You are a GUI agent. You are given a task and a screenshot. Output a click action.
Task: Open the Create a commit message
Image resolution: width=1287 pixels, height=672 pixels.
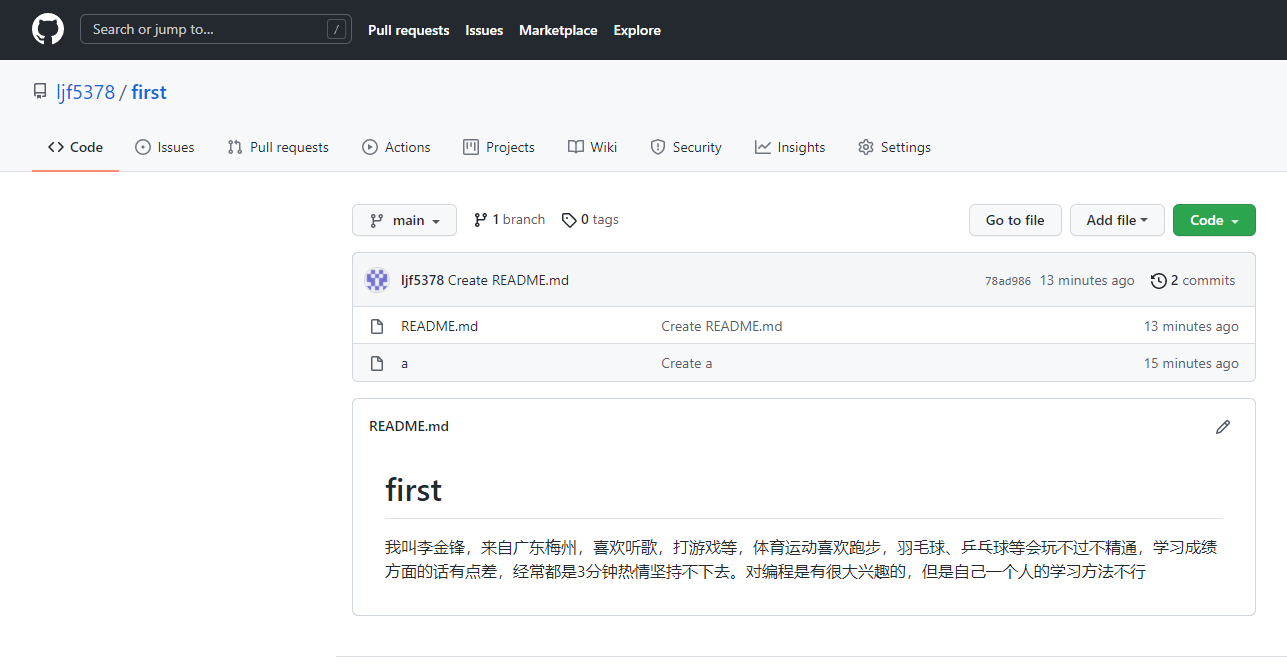687,363
